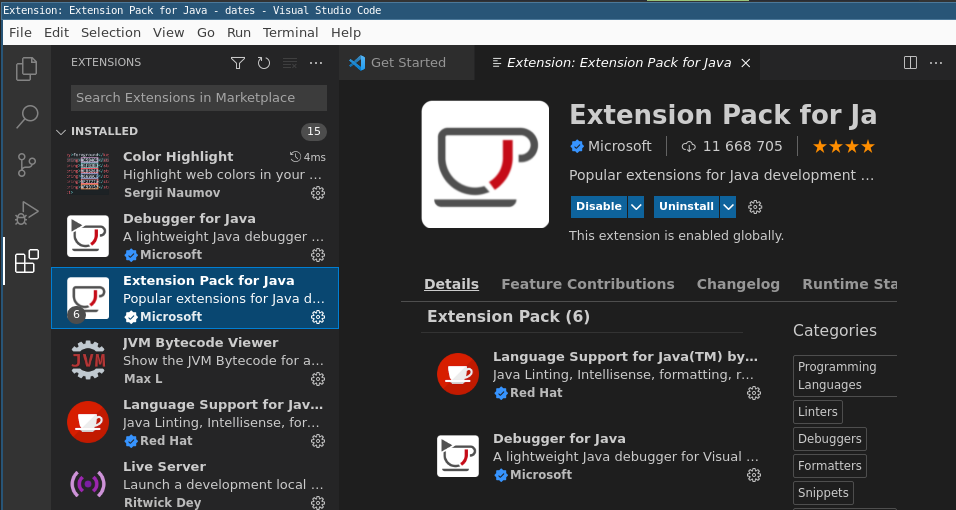956x510 pixels.
Task: Open the Terminal menu
Action: (290, 32)
